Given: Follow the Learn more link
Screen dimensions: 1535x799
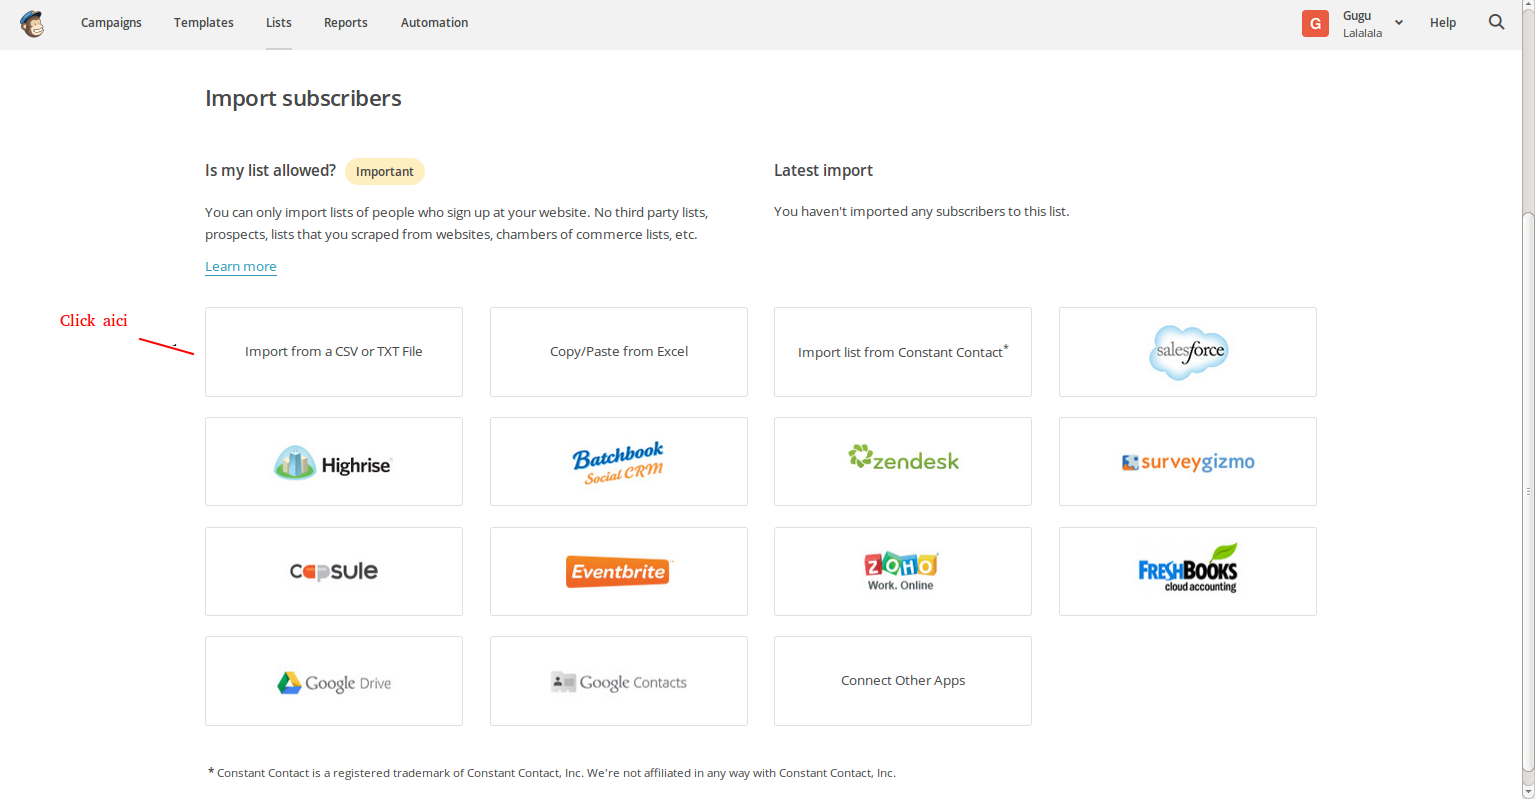Looking at the screenshot, I should [x=241, y=266].
